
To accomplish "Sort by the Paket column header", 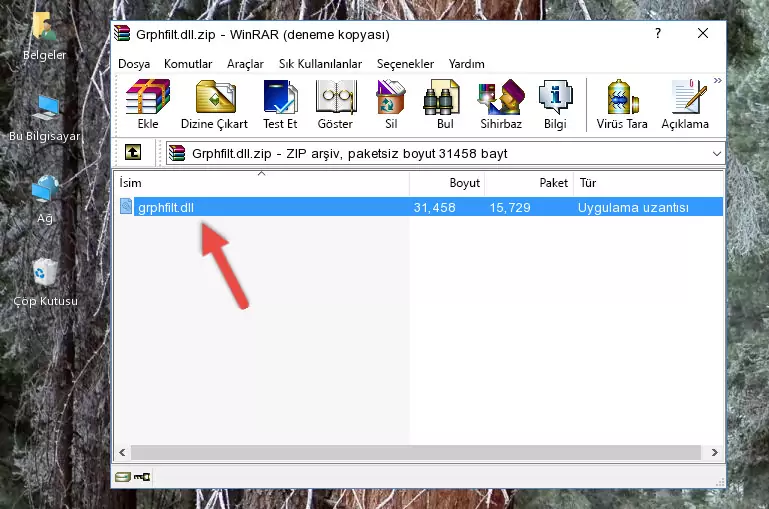I will pyautogui.click(x=529, y=183).
